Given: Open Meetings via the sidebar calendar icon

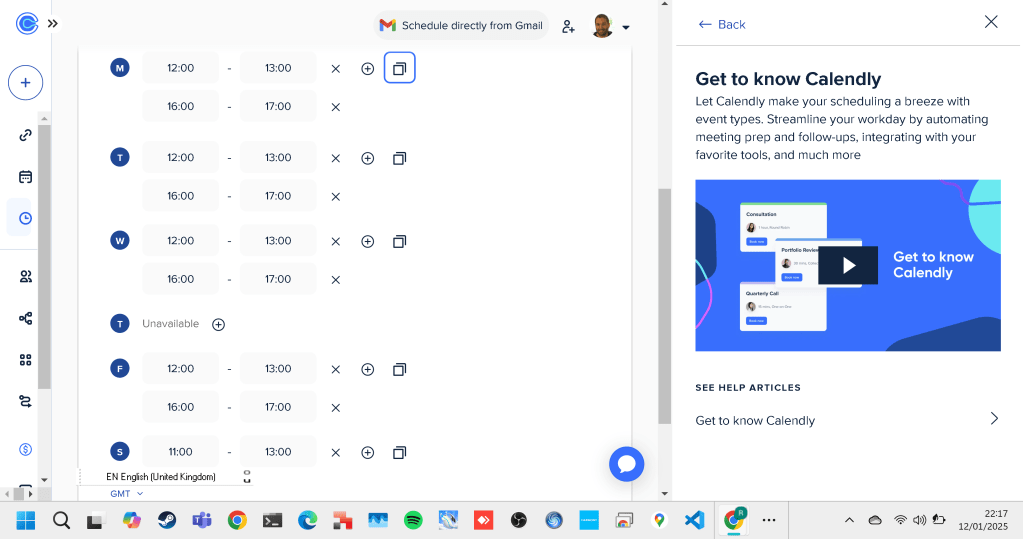Looking at the screenshot, I should [25, 177].
